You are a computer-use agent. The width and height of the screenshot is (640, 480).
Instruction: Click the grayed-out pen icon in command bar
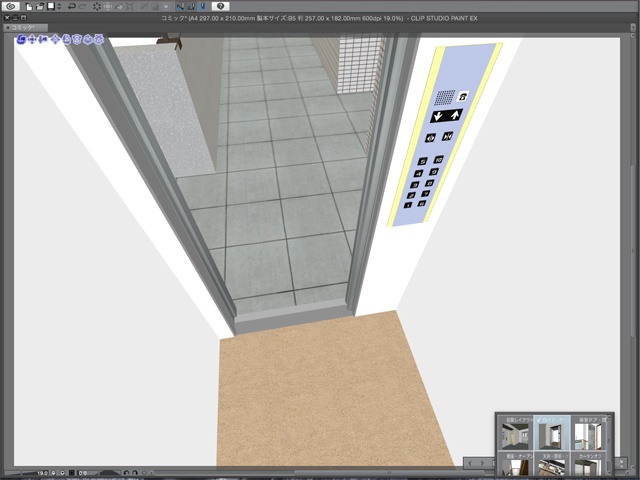pyautogui.click(x=144, y=6)
